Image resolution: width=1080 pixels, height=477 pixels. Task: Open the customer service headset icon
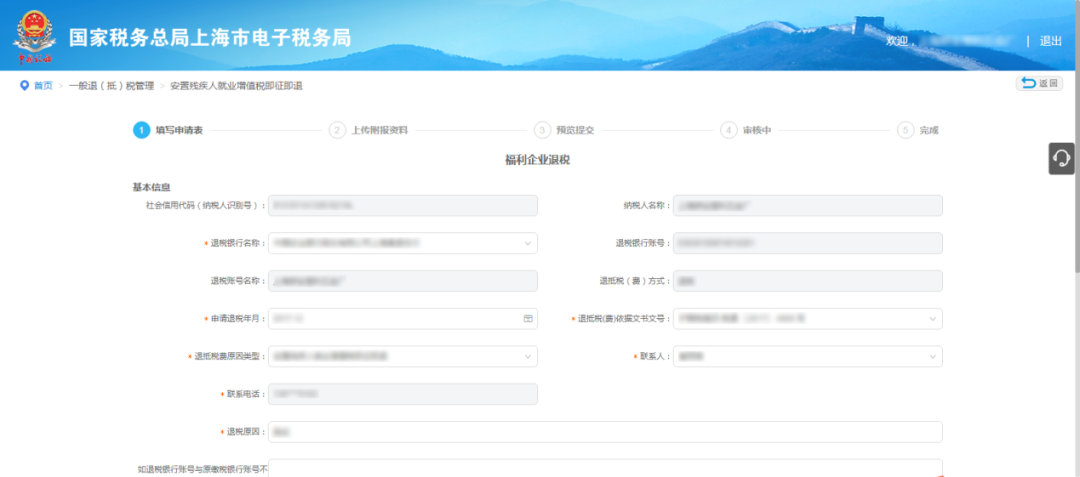coord(1062,158)
